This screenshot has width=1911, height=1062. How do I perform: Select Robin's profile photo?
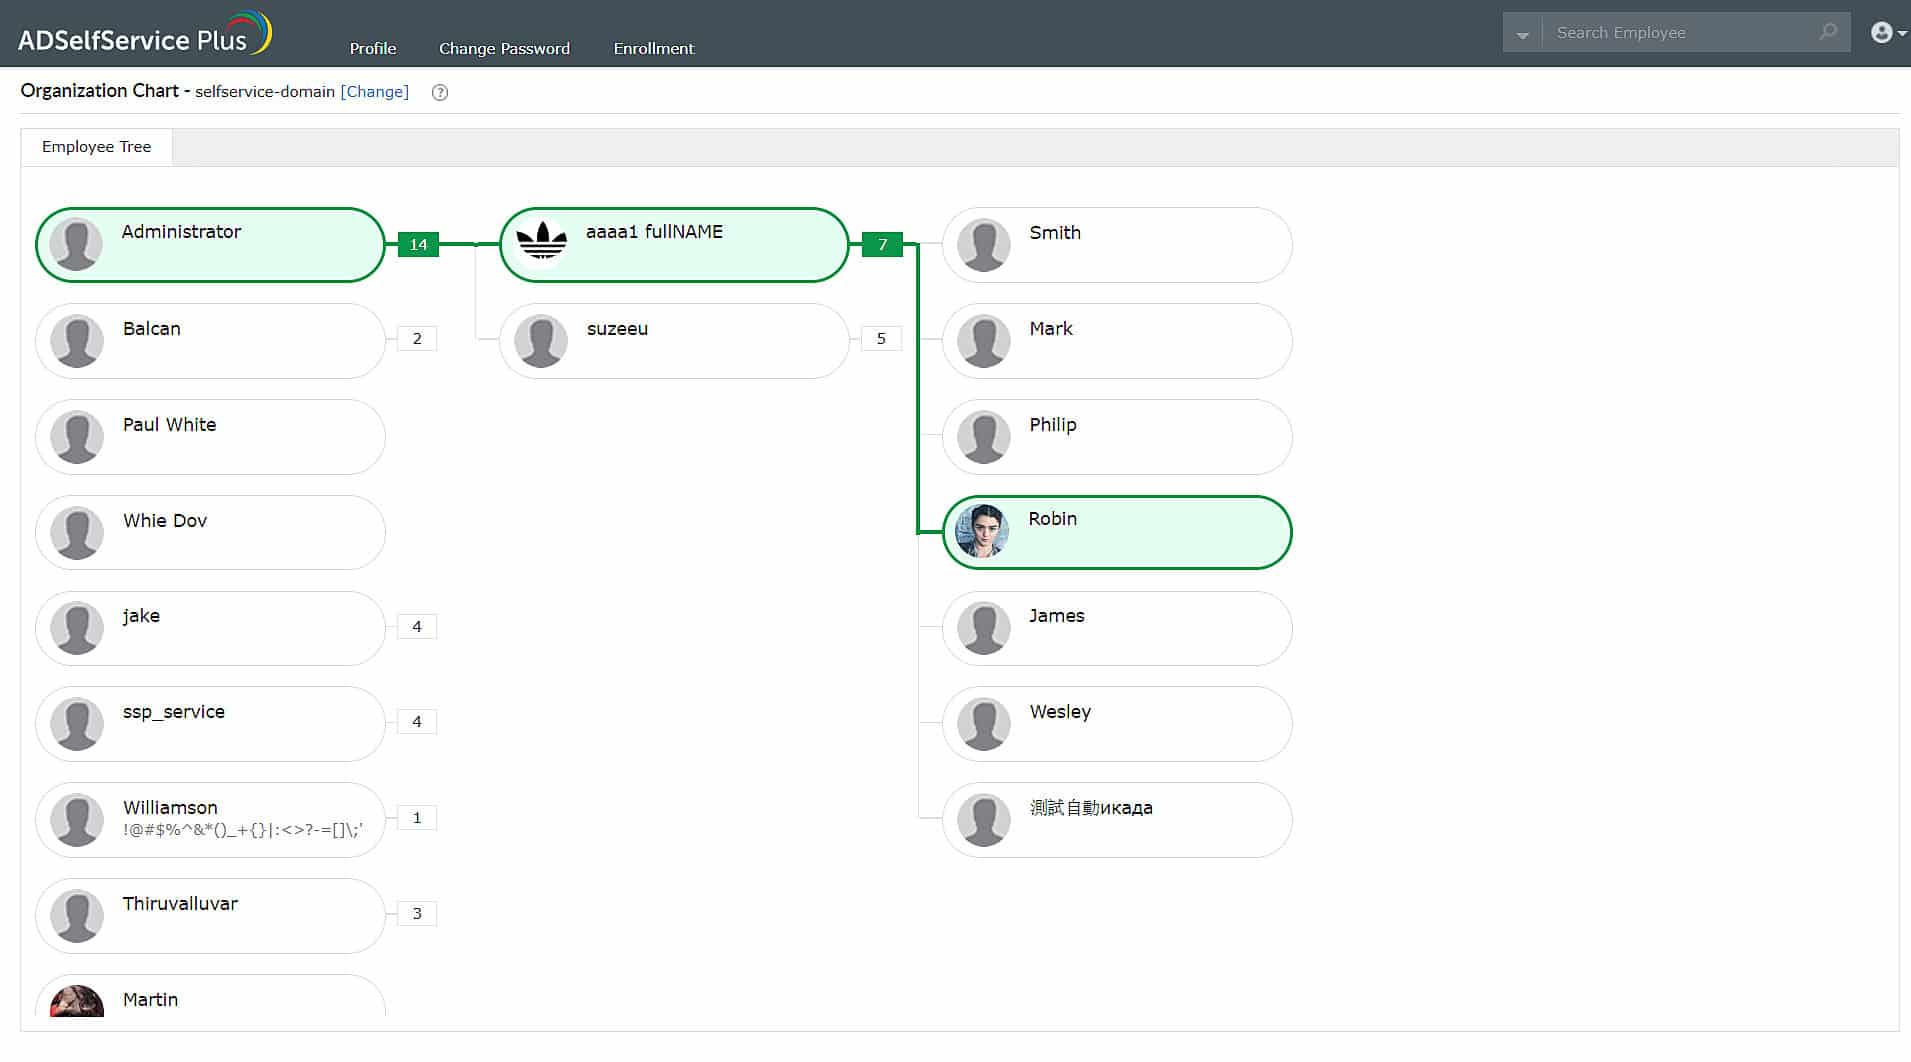(x=982, y=532)
